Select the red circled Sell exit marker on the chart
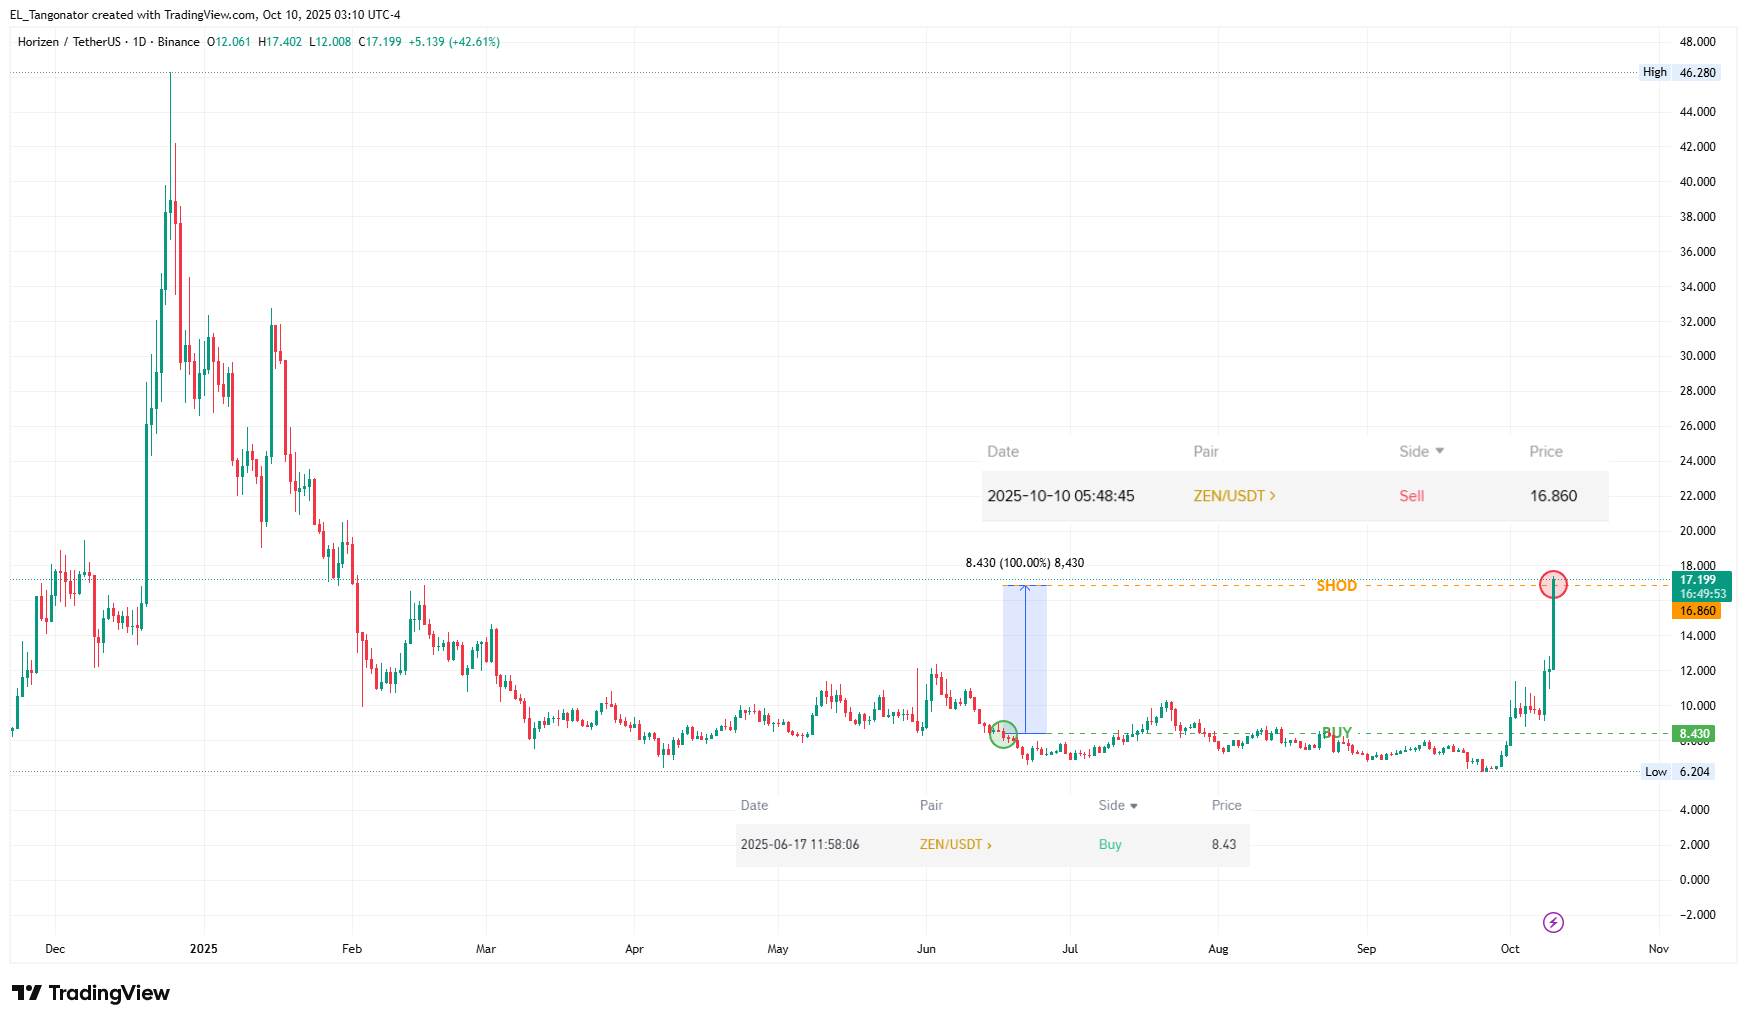This screenshot has height=1023, width=1747. (1555, 585)
